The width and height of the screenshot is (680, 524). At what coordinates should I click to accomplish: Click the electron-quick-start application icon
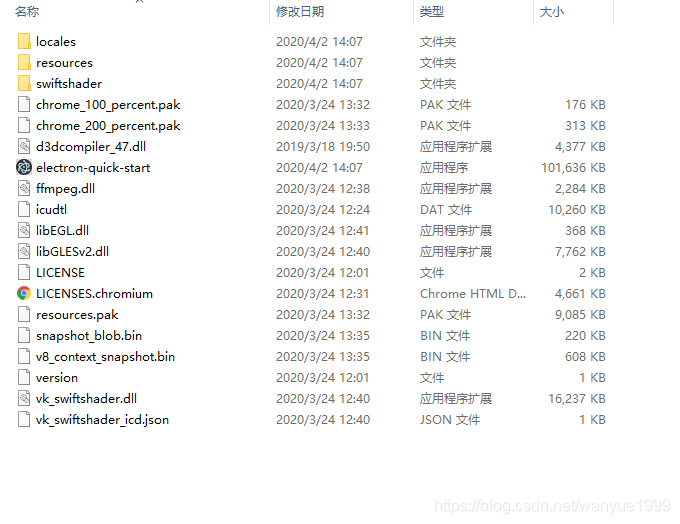[24, 167]
